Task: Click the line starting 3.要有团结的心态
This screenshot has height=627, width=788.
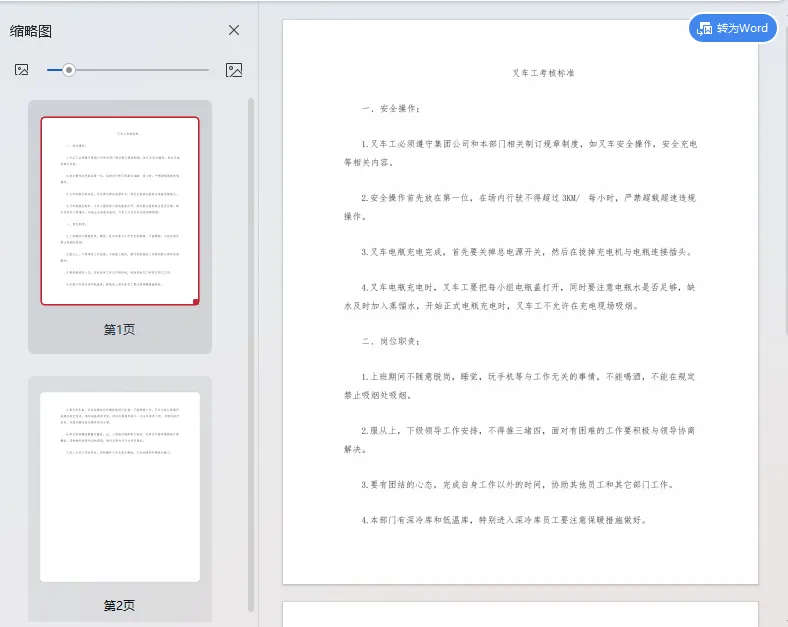Action: click(x=518, y=485)
